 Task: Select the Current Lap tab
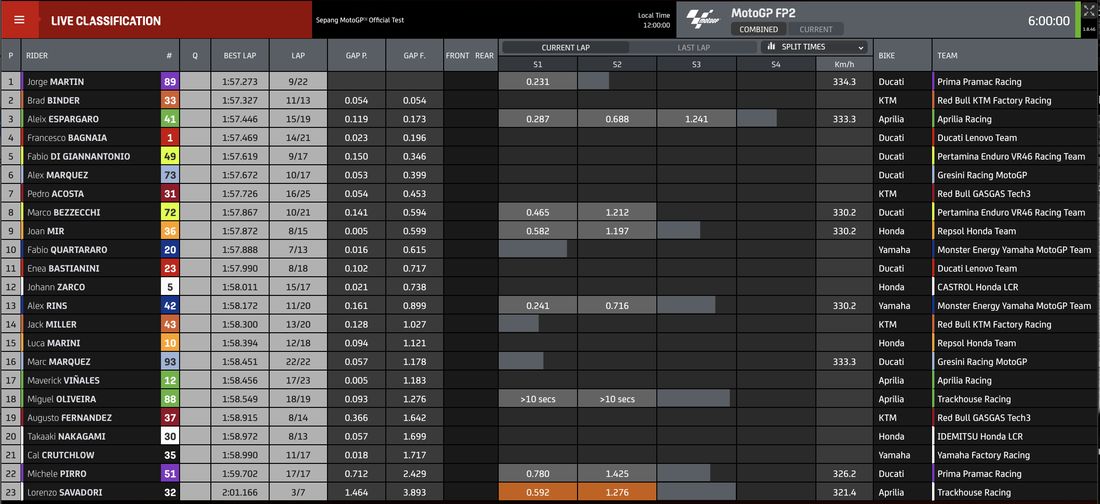[x=565, y=48]
